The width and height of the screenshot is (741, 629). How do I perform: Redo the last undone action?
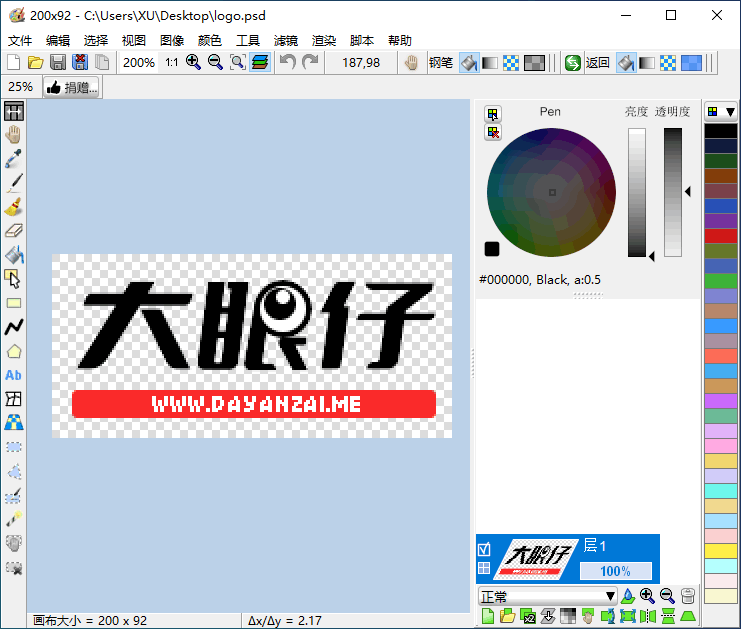310,62
